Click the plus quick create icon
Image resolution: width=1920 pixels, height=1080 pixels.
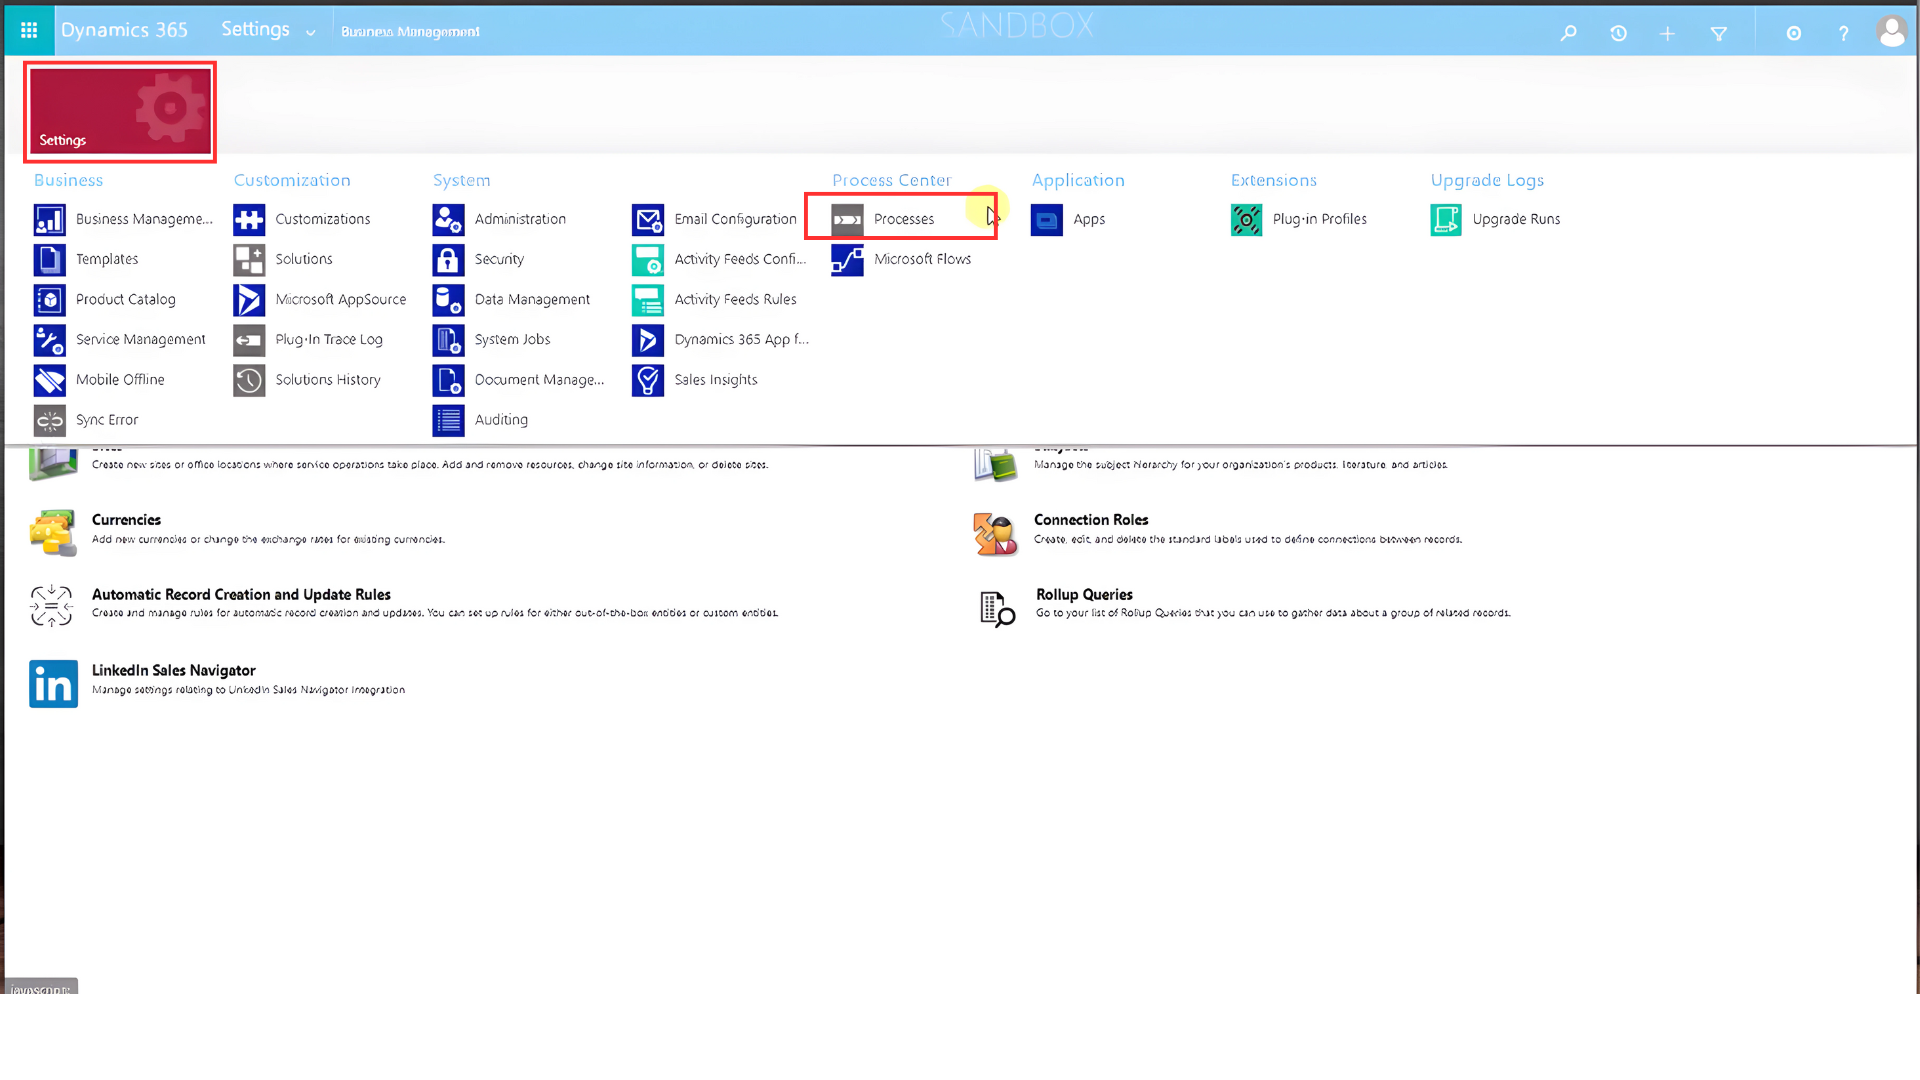click(x=1667, y=33)
